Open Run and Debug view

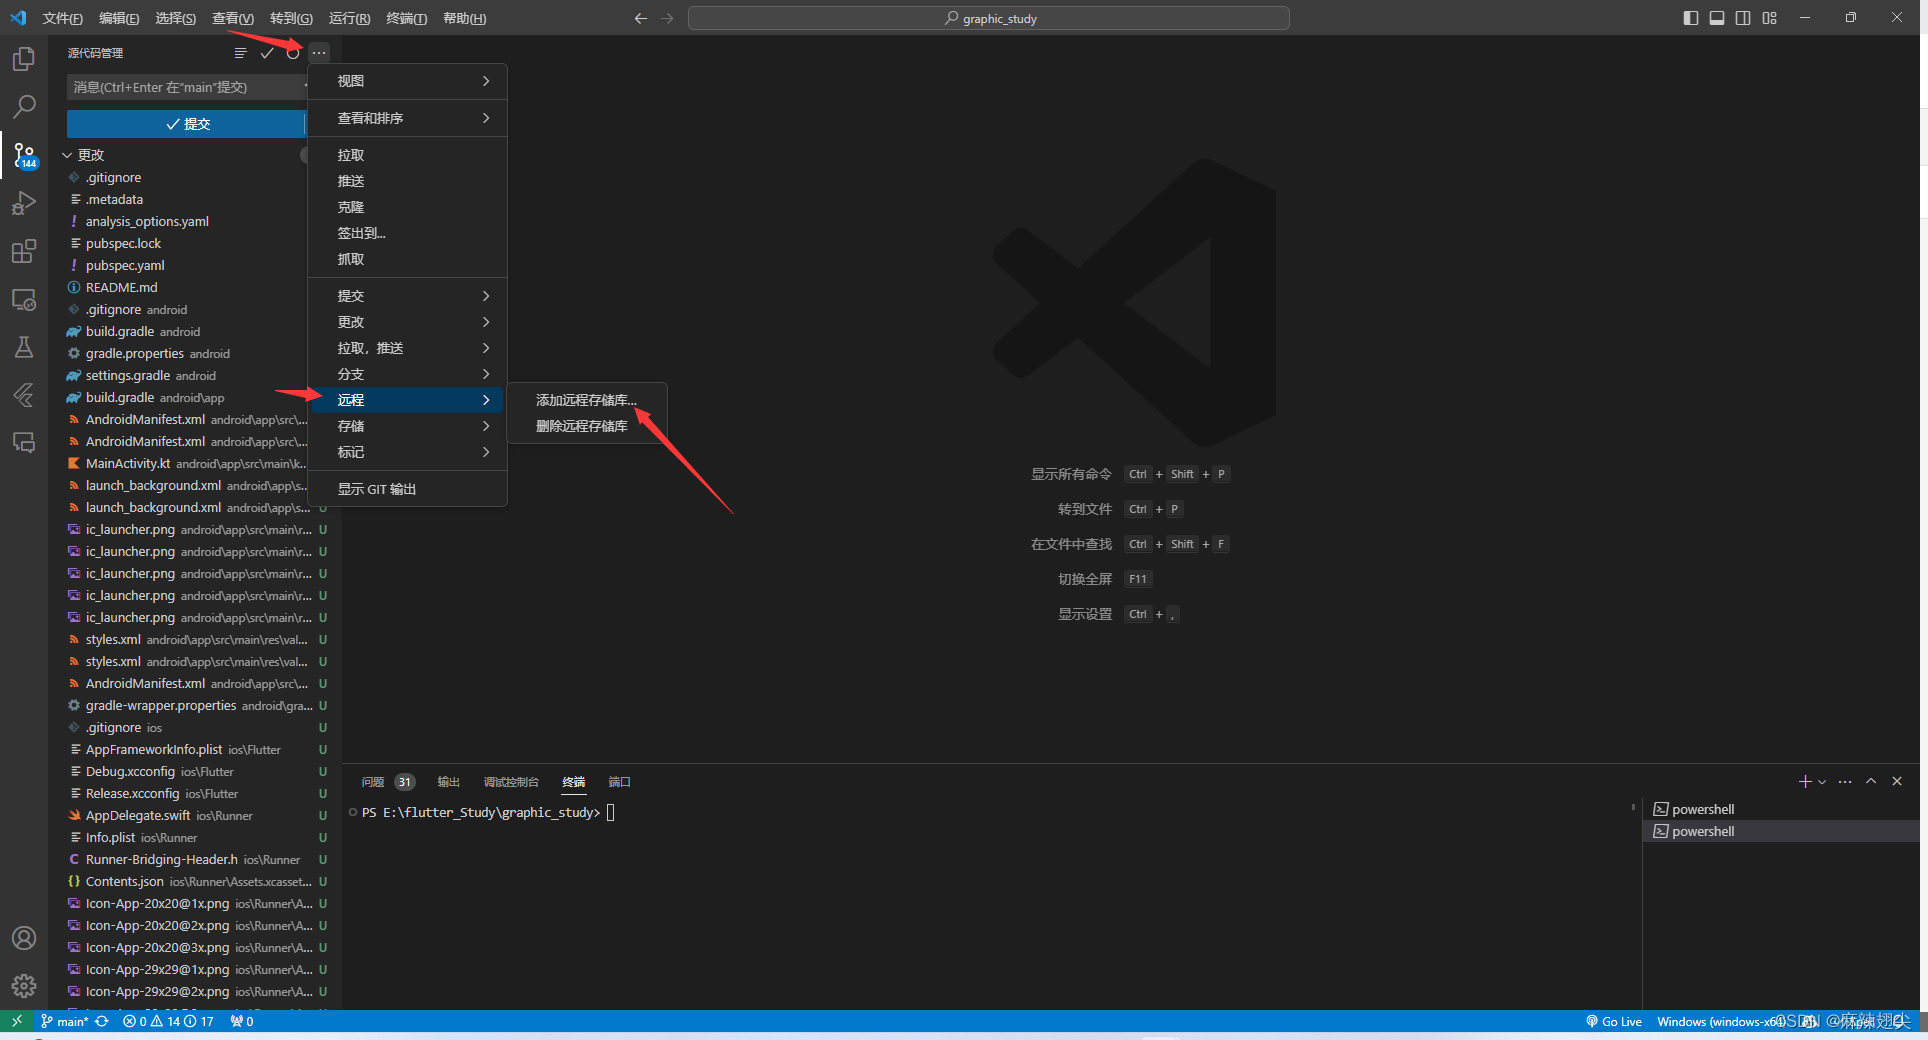24,203
